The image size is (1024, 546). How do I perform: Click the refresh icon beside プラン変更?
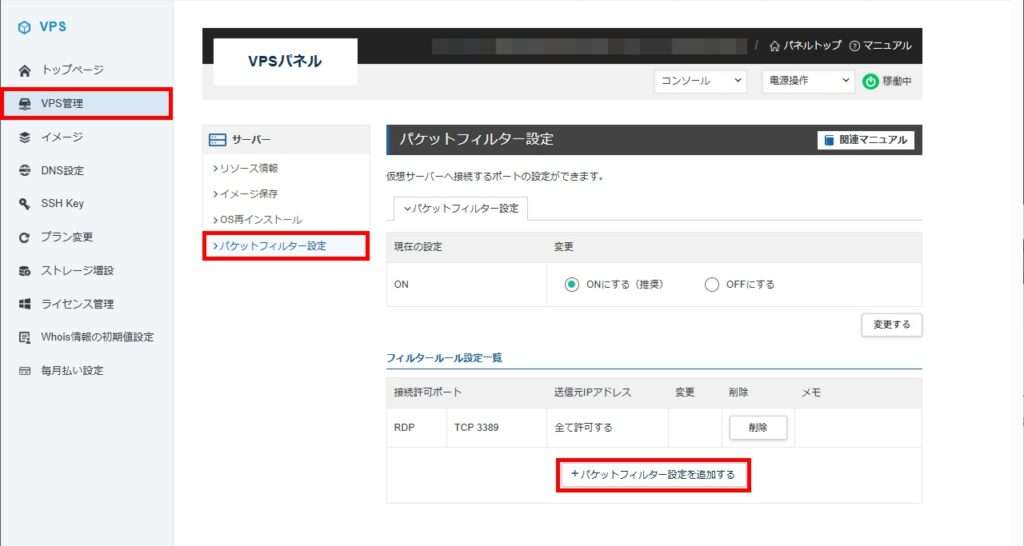(25, 238)
